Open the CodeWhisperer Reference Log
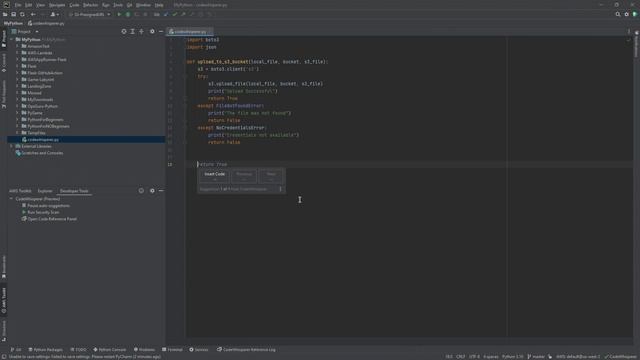Viewport: 640px width, 360px height. click(x=246, y=349)
